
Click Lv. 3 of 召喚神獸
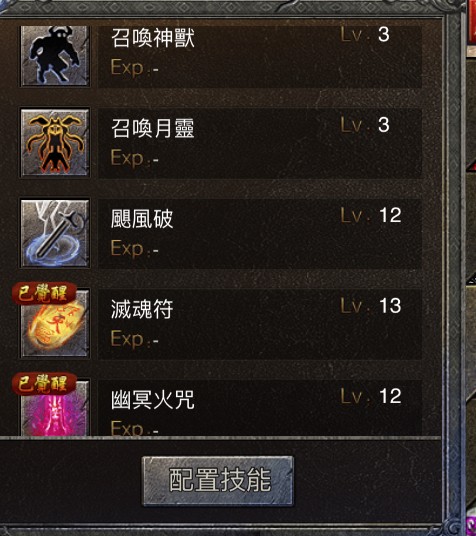click(365, 35)
